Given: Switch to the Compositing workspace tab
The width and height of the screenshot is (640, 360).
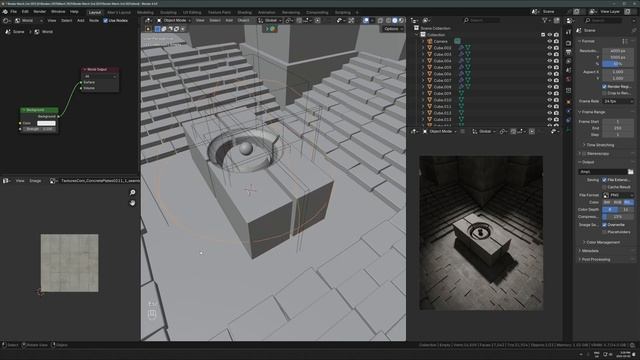Looking at the screenshot, I should (317, 13).
